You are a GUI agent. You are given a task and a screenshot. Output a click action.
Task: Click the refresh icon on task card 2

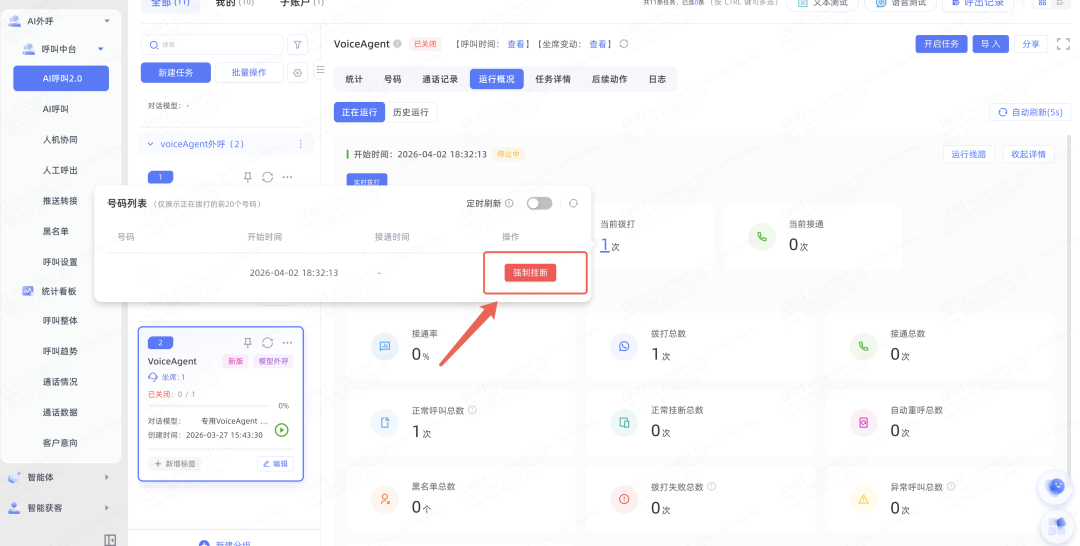pyautogui.click(x=268, y=343)
